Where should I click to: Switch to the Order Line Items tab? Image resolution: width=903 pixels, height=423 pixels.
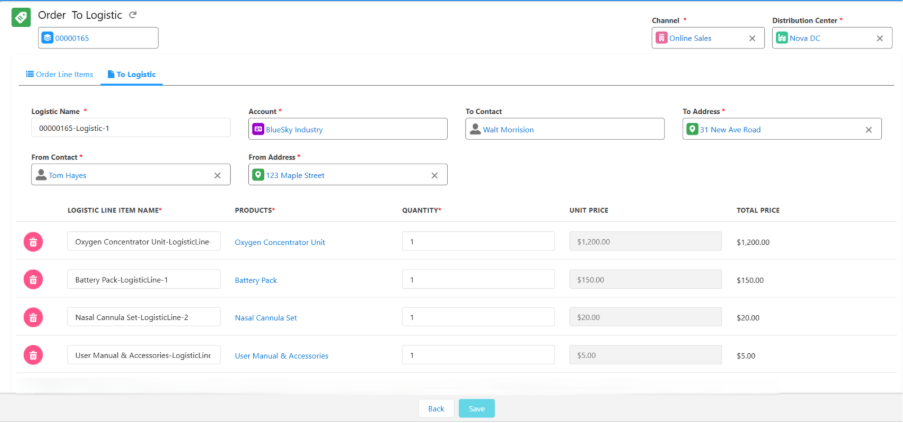[59, 74]
